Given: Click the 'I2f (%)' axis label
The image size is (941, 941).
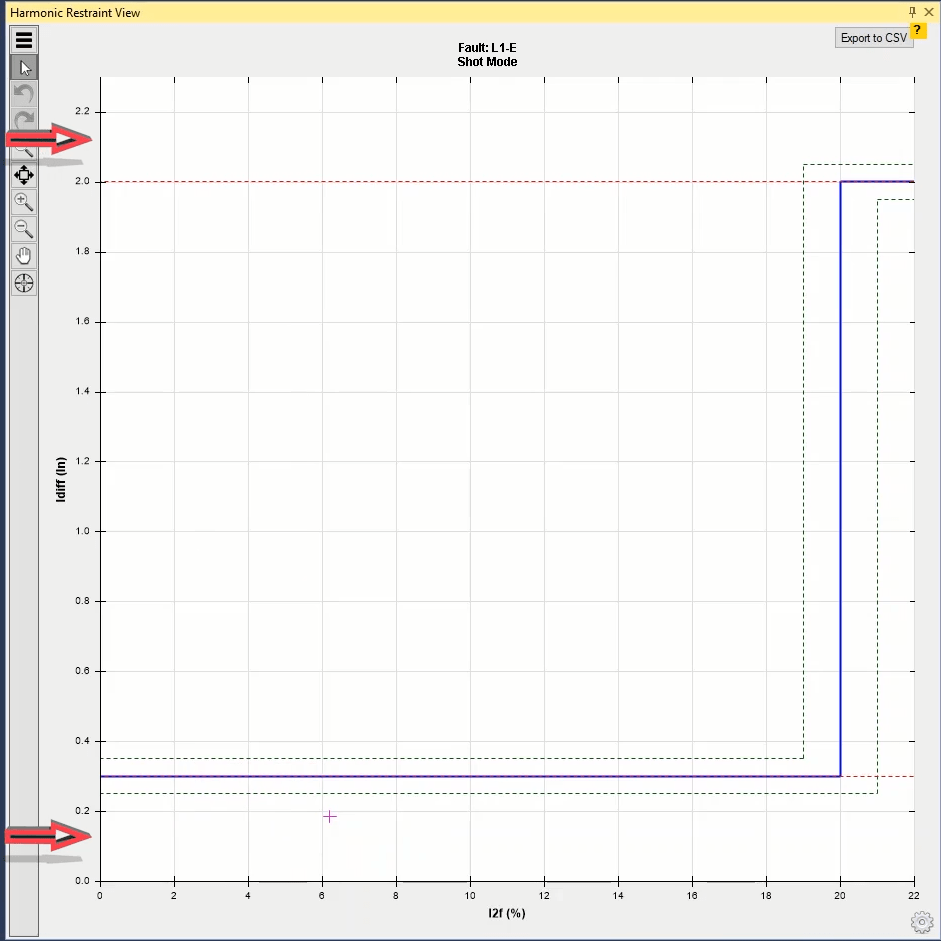Looking at the screenshot, I should (507, 913).
